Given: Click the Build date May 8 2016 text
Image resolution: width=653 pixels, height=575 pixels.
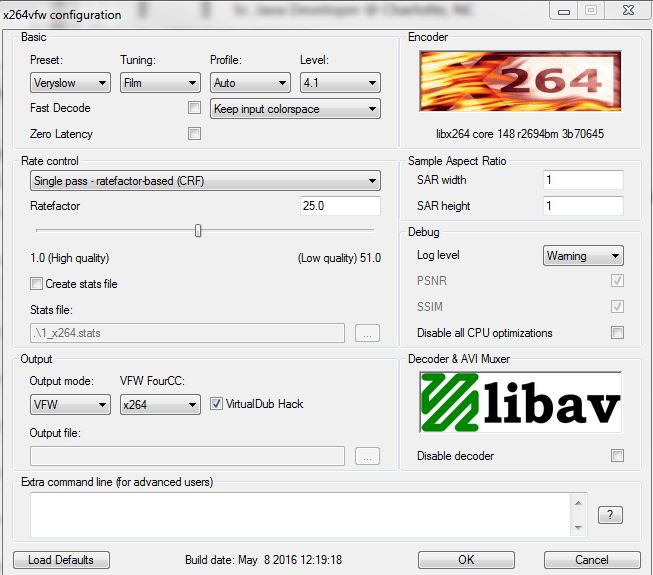Looking at the screenshot, I should [x=263, y=560].
